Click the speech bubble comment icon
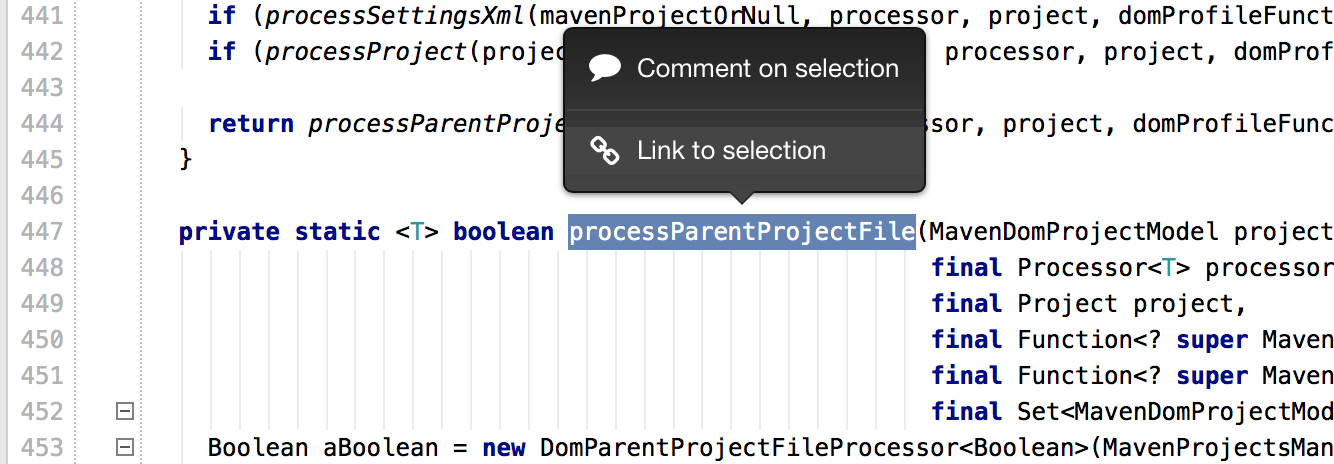 coord(605,68)
